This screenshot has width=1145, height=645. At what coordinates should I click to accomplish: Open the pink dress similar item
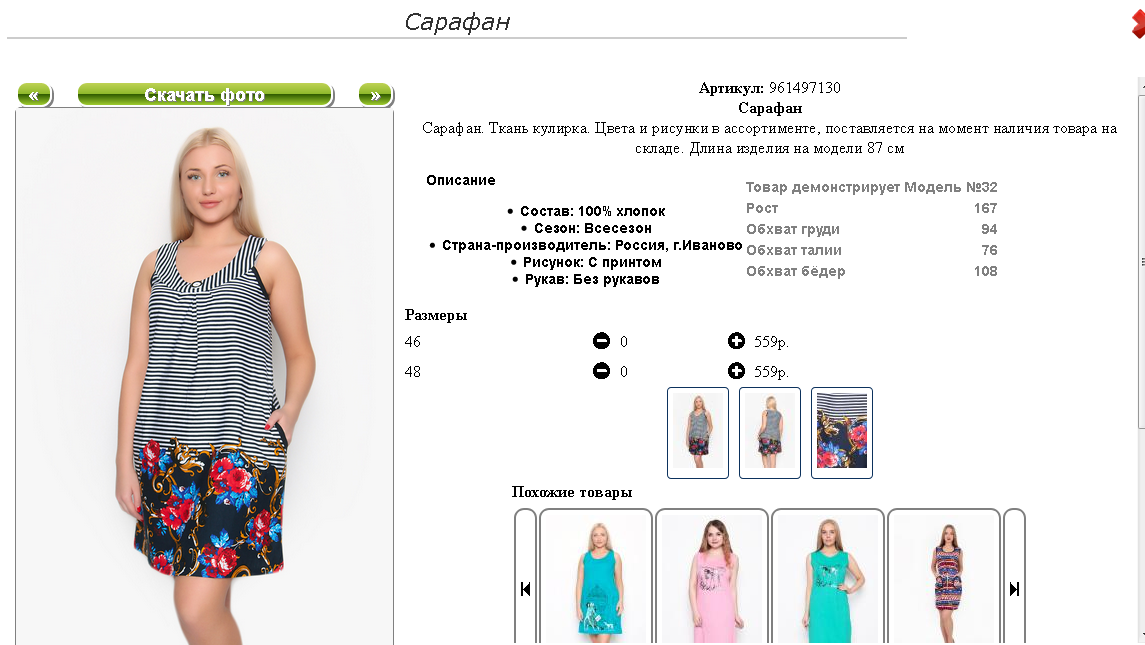coord(712,578)
